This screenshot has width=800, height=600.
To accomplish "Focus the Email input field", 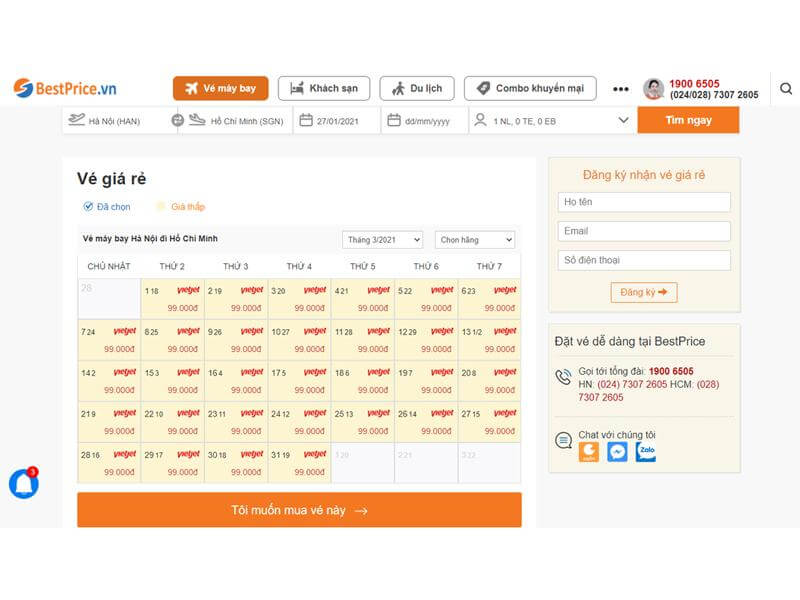I will [644, 231].
